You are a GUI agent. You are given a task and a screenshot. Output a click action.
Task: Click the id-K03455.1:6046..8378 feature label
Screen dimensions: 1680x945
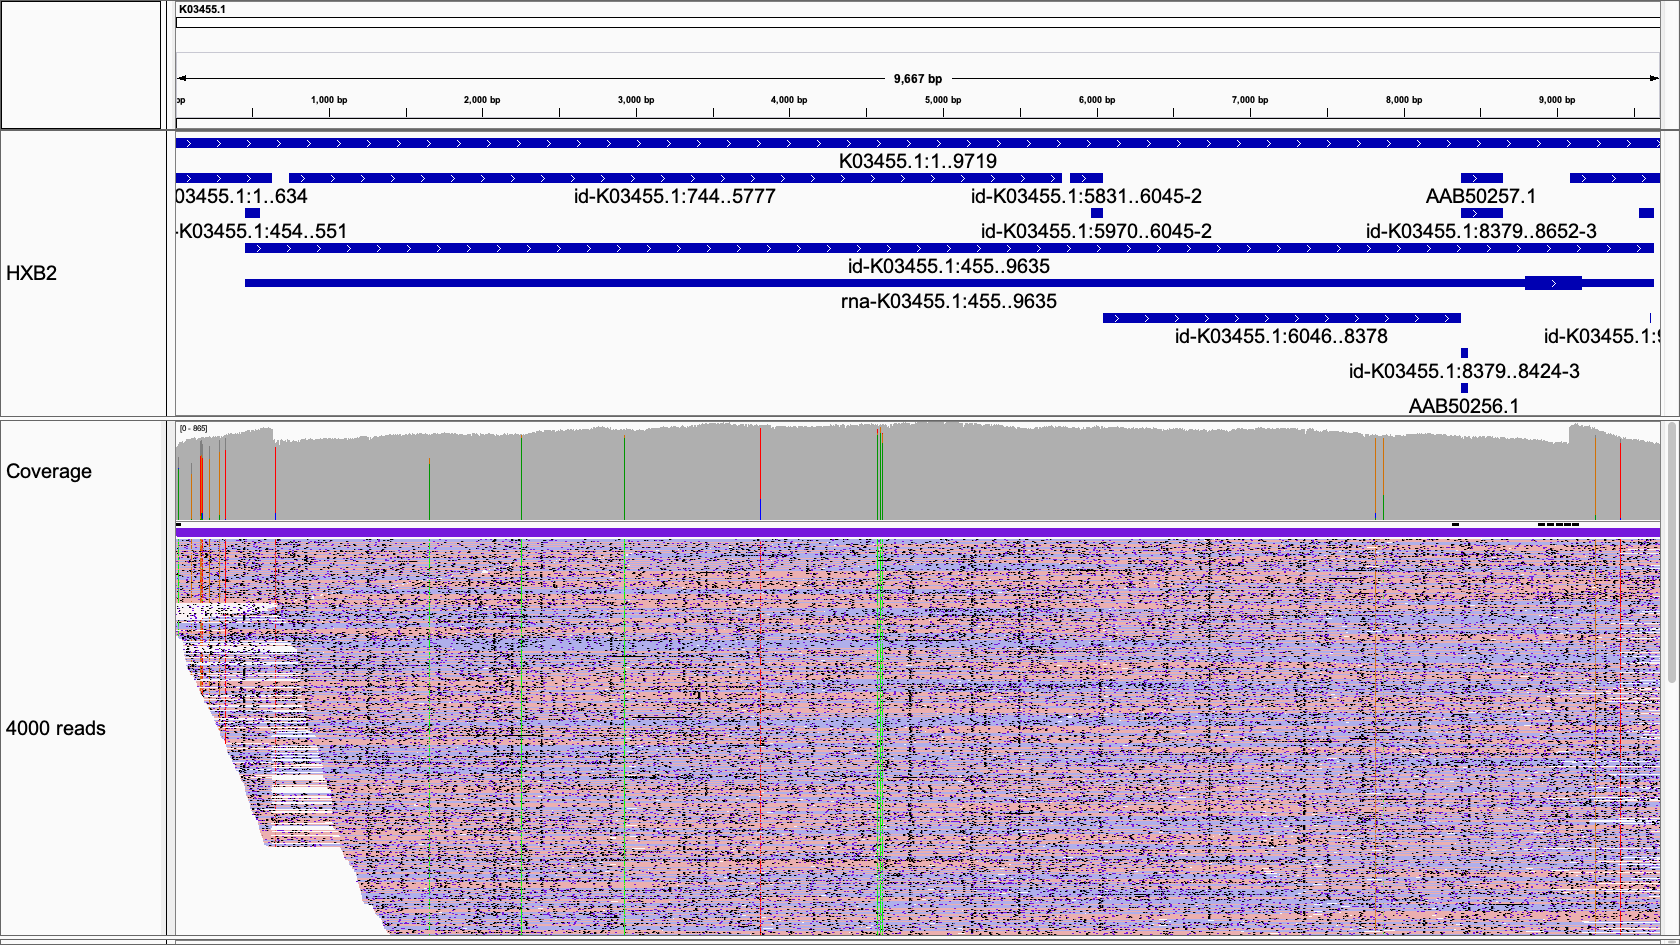[x=1281, y=336]
